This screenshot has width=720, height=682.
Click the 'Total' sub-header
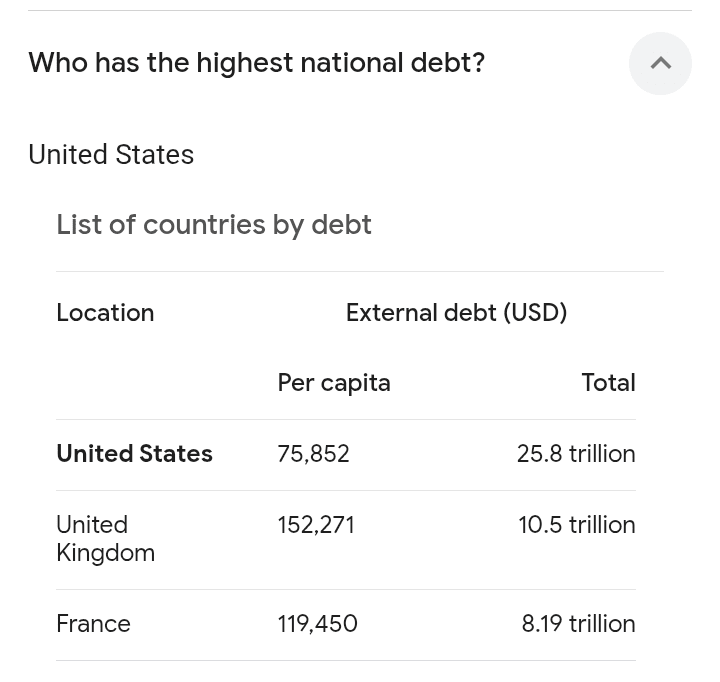point(608,383)
